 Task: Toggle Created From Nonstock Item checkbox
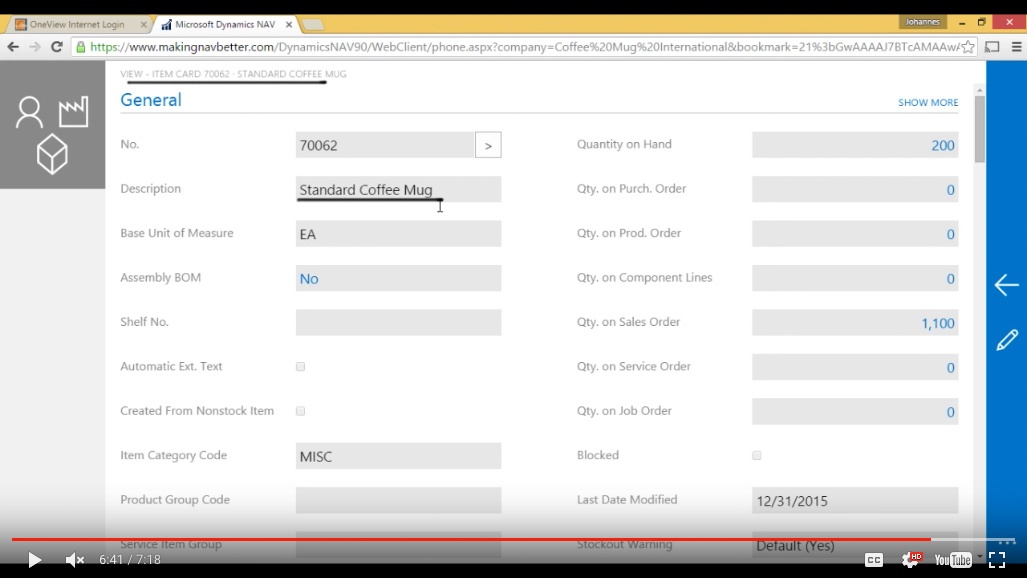(301, 411)
